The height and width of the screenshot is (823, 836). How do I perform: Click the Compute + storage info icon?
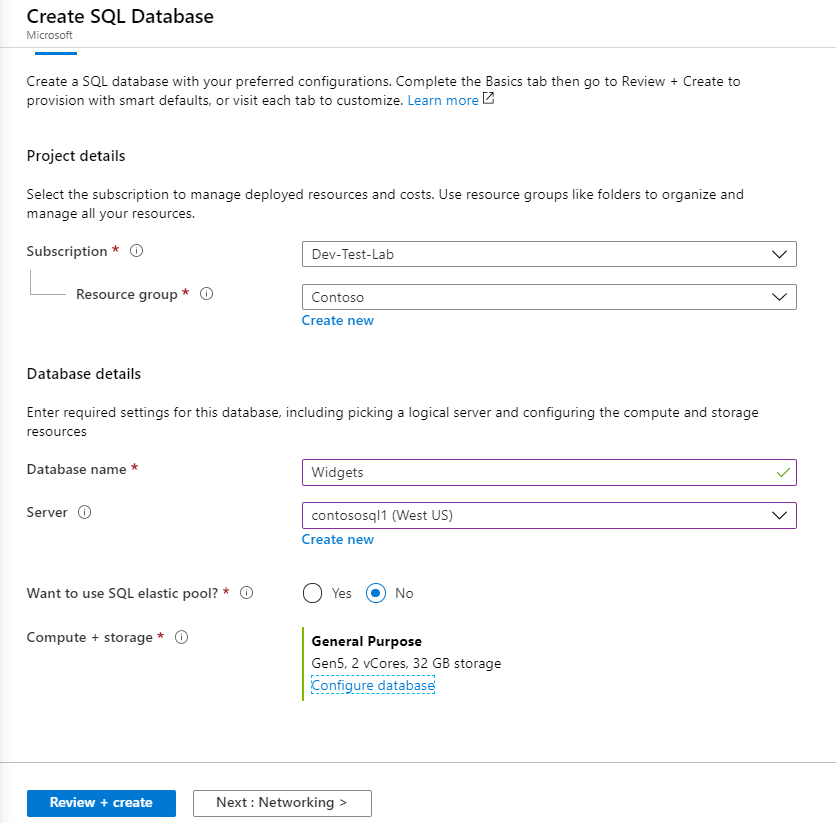183,638
